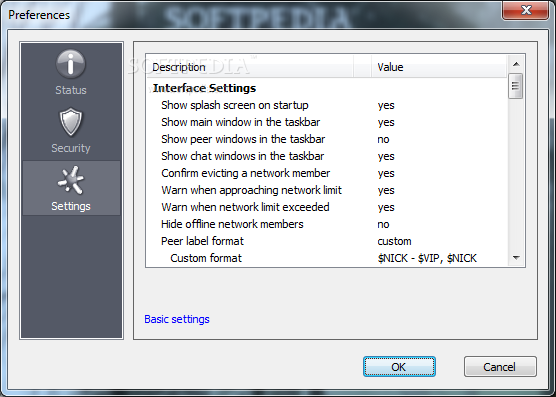Select 'Peer label format' row

[326, 241]
